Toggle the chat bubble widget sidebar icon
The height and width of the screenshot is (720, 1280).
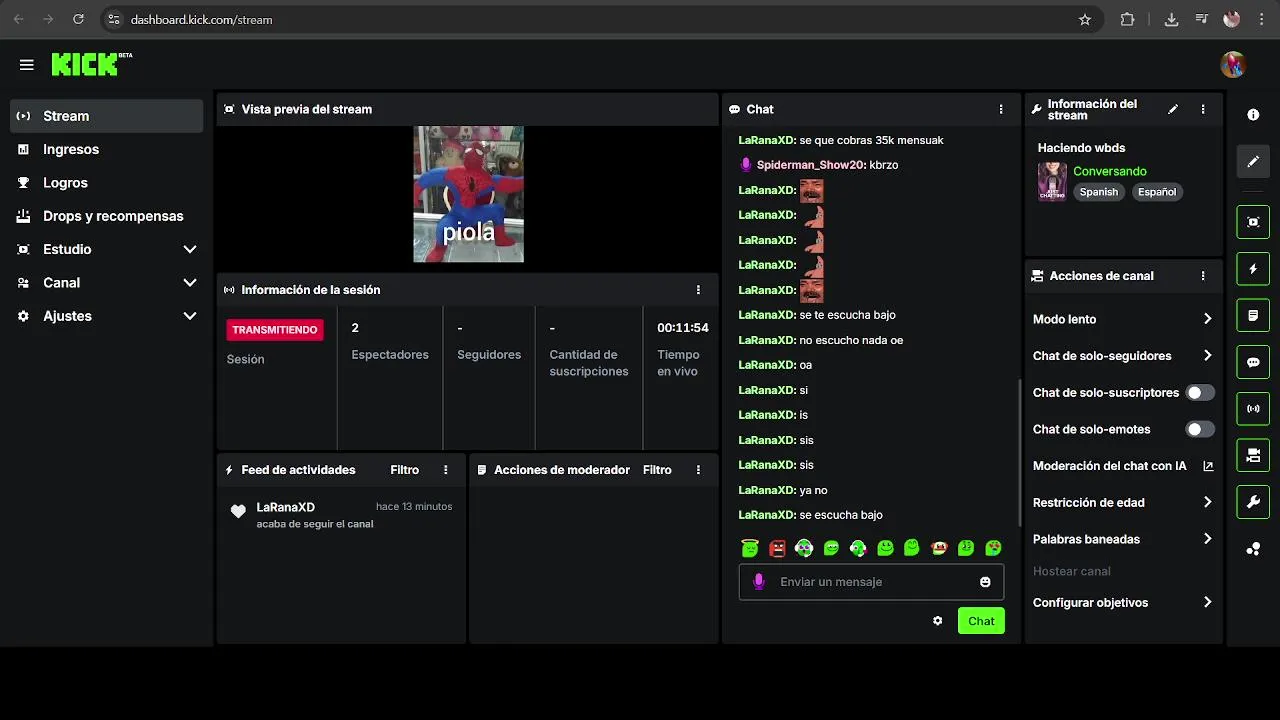(x=1253, y=362)
